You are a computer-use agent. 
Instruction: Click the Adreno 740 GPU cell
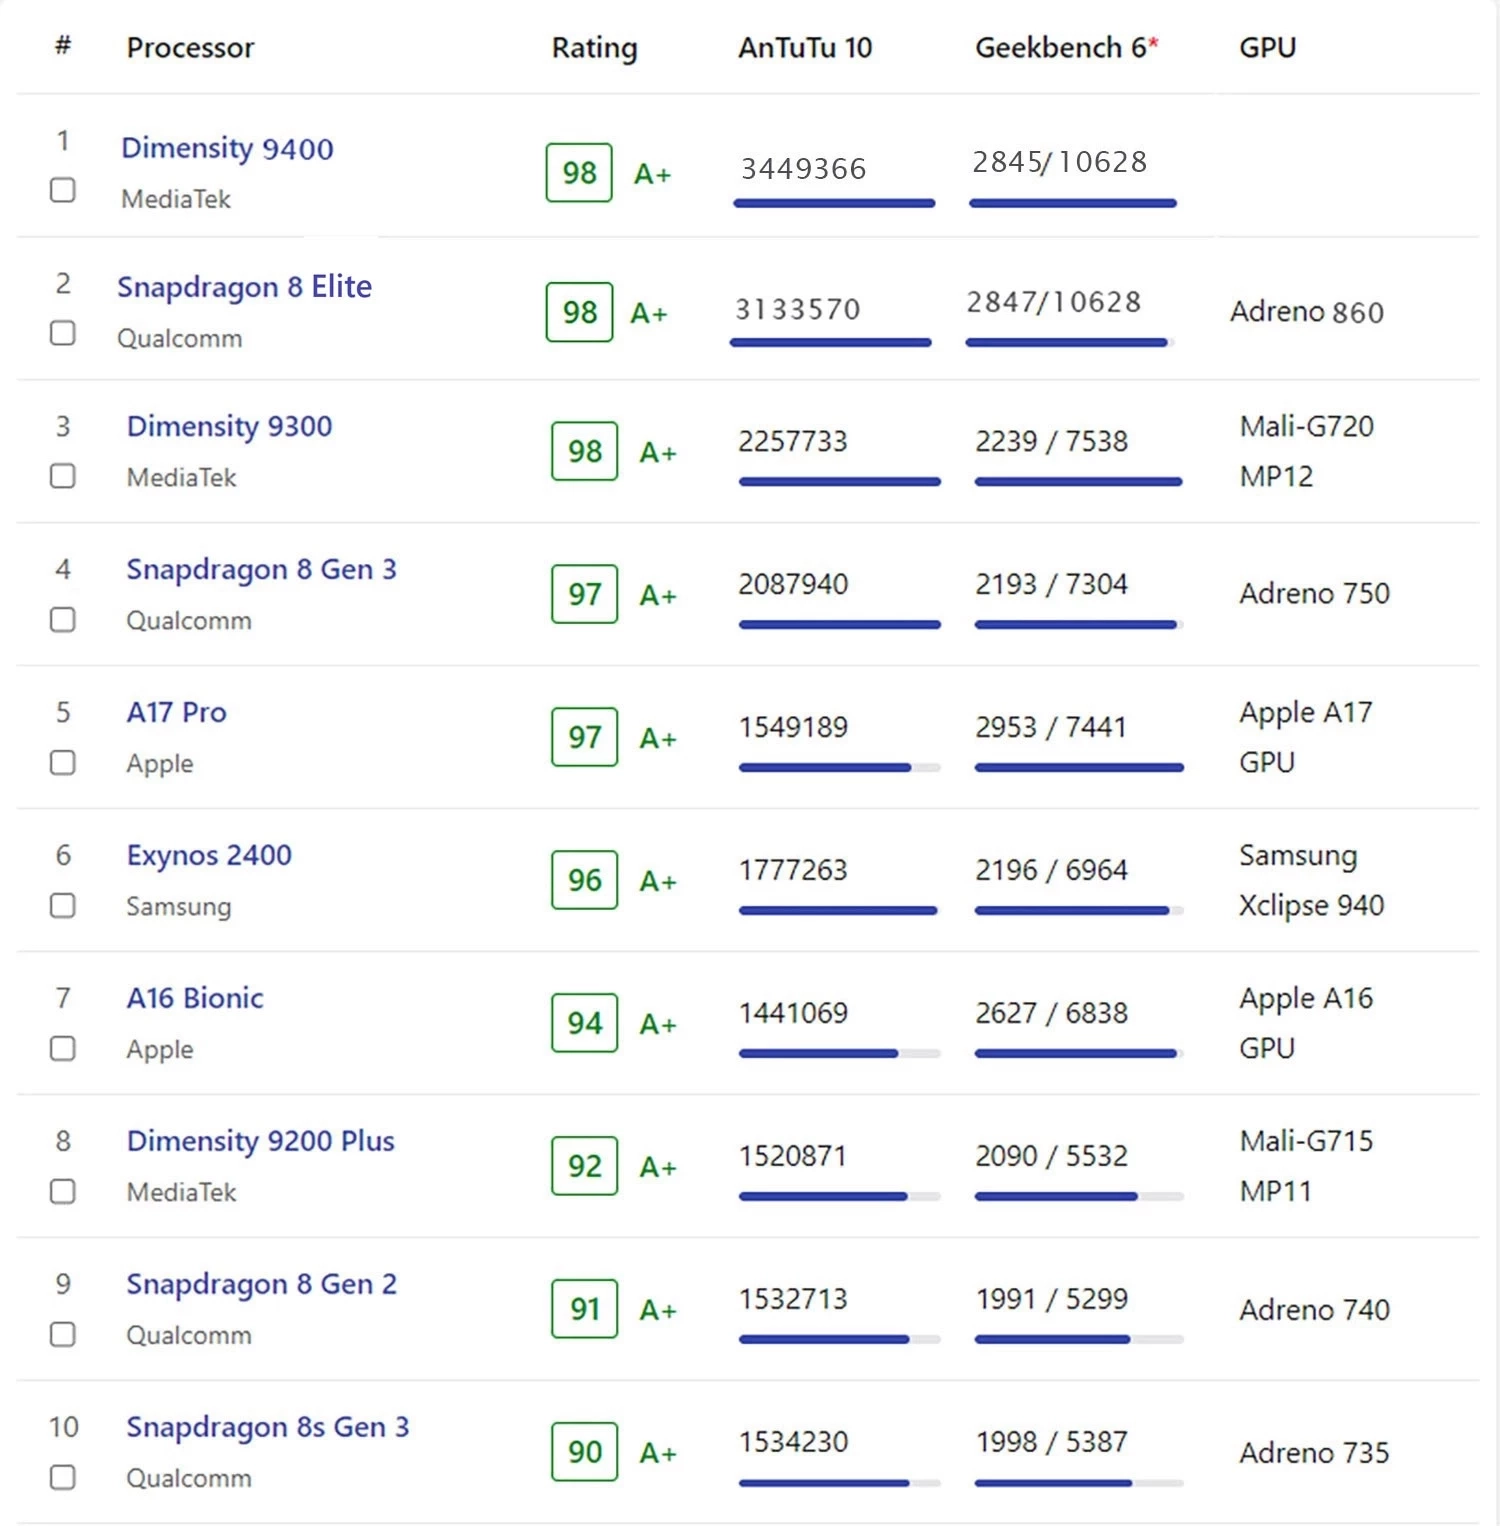point(1314,1310)
